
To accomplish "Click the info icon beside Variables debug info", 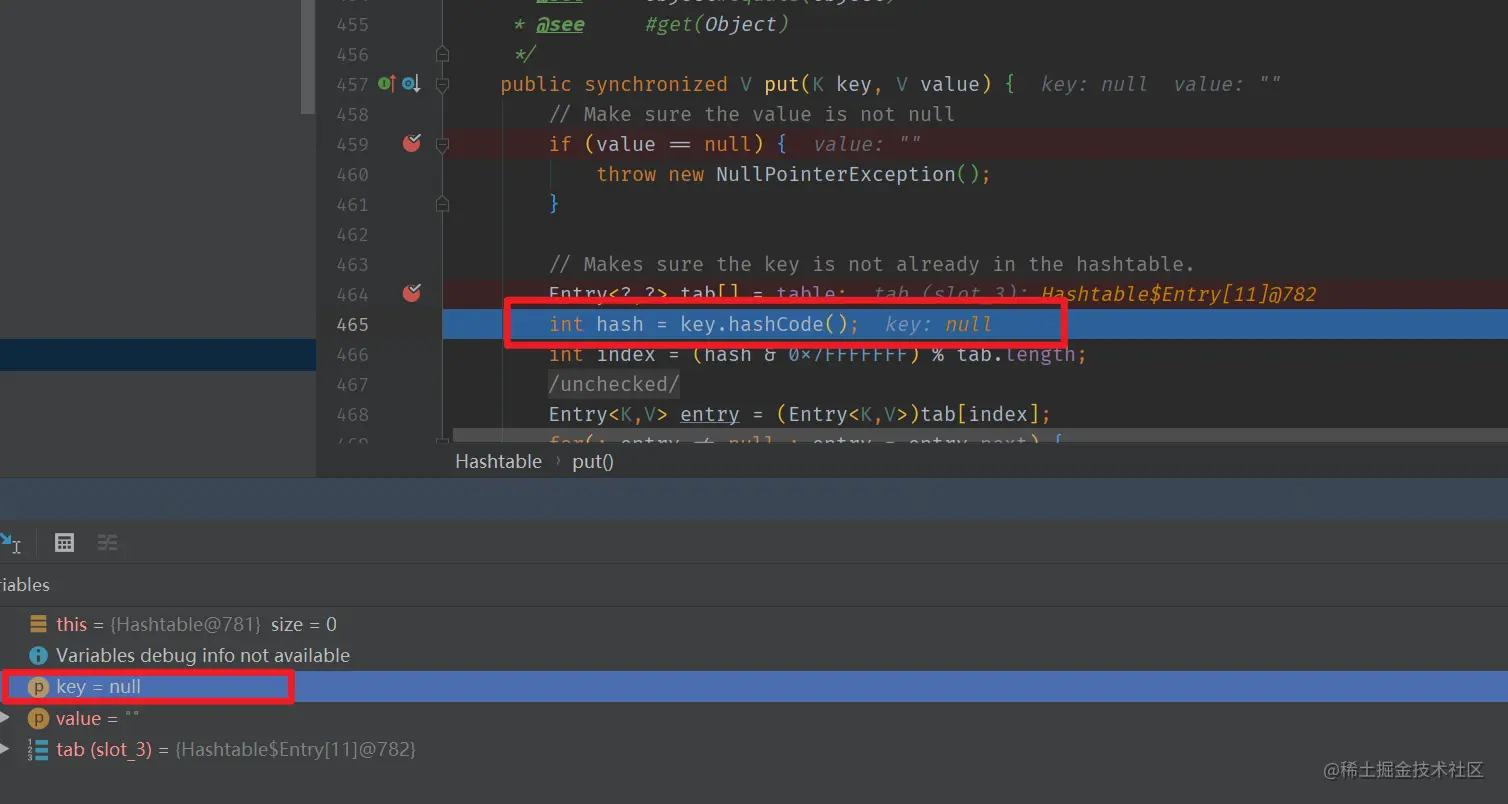I will (x=38, y=656).
